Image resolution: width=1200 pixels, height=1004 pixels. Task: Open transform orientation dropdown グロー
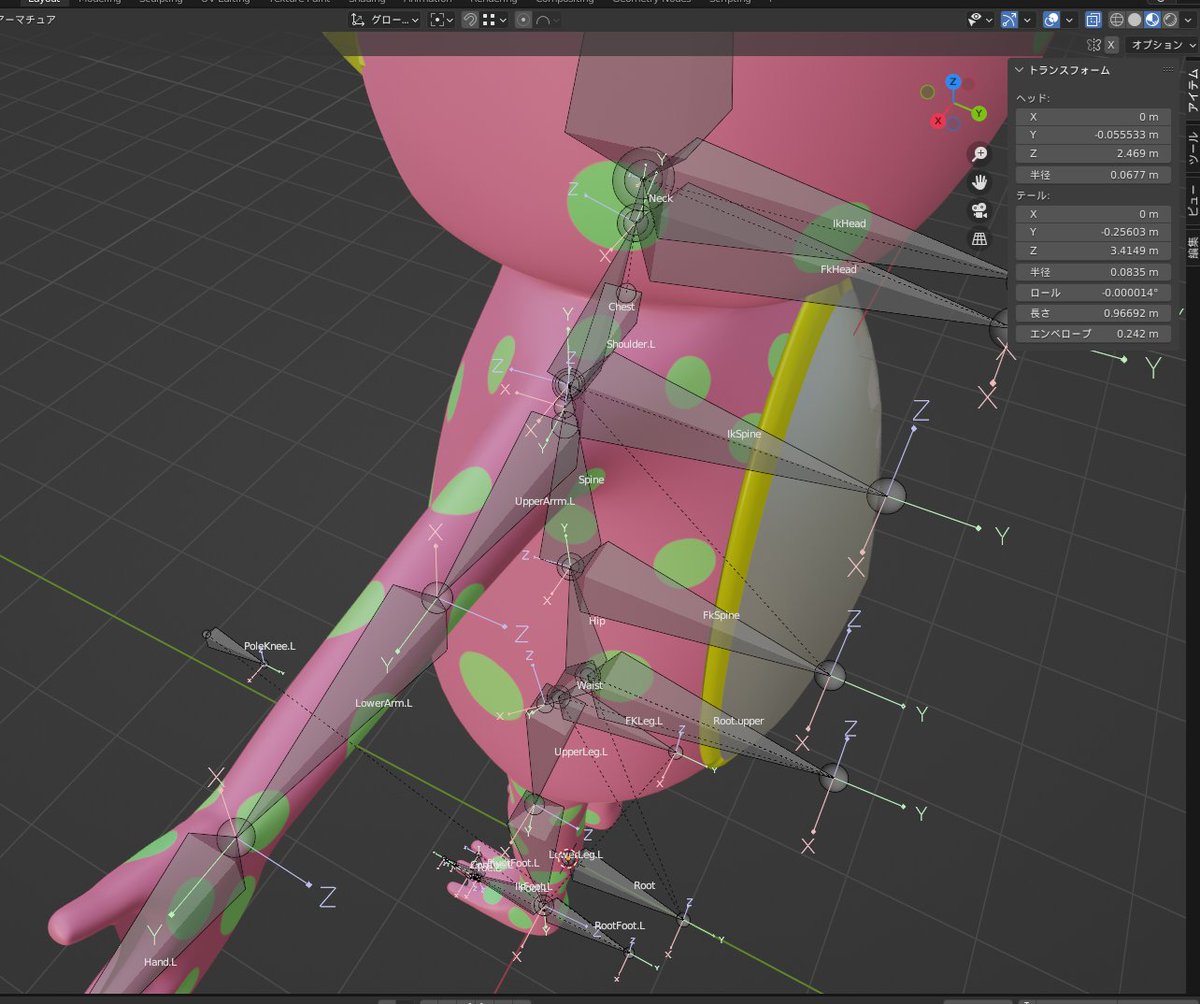[x=385, y=20]
